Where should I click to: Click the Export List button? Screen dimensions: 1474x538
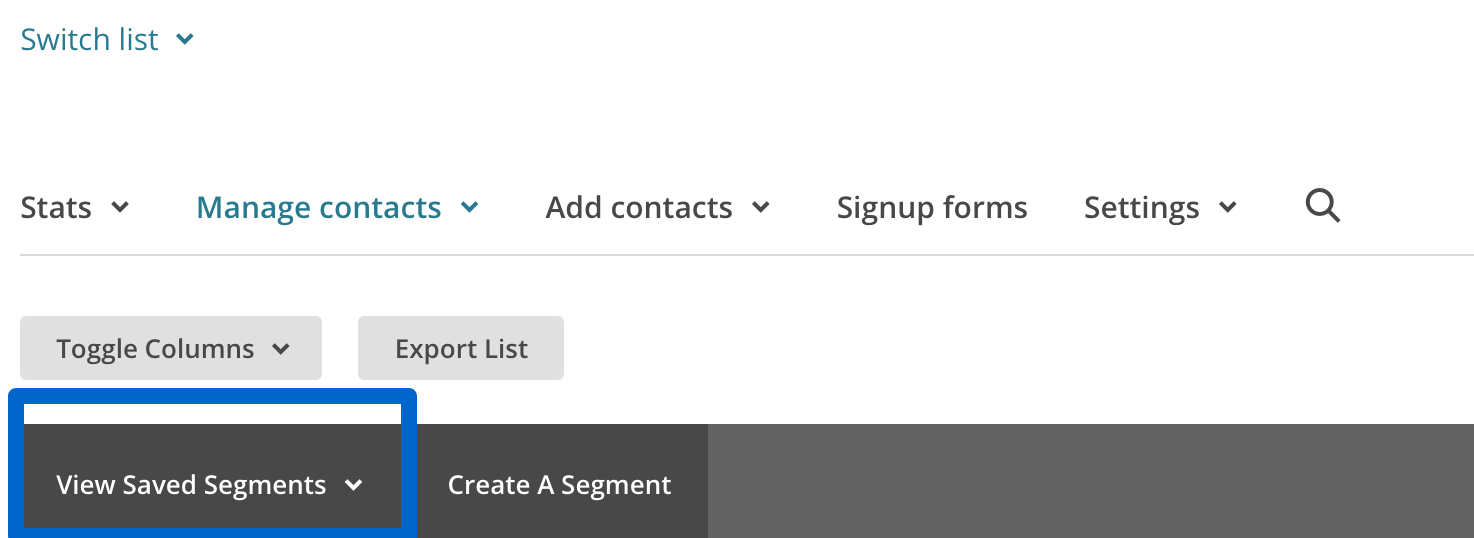click(461, 348)
